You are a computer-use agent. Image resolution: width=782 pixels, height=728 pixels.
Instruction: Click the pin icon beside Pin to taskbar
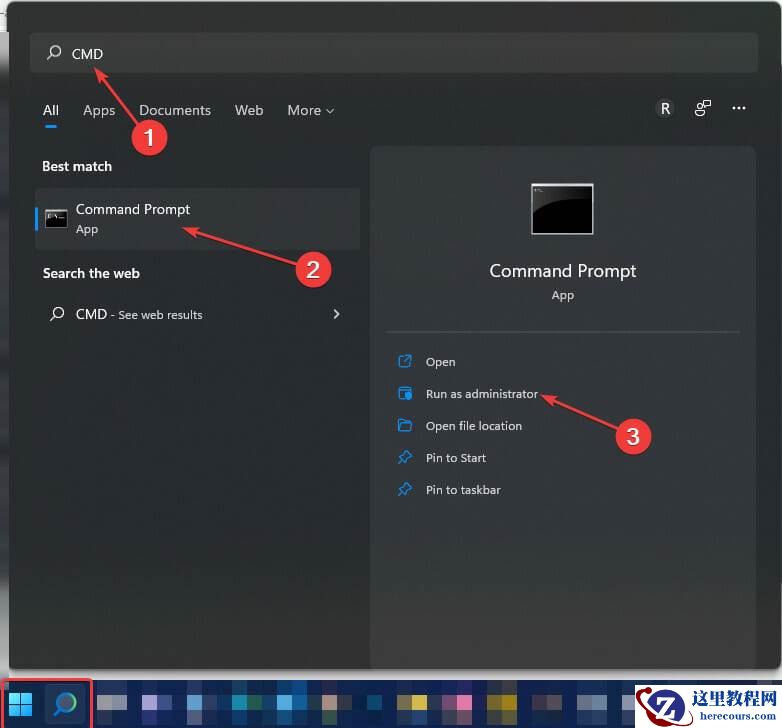pyautogui.click(x=405, y=489)
